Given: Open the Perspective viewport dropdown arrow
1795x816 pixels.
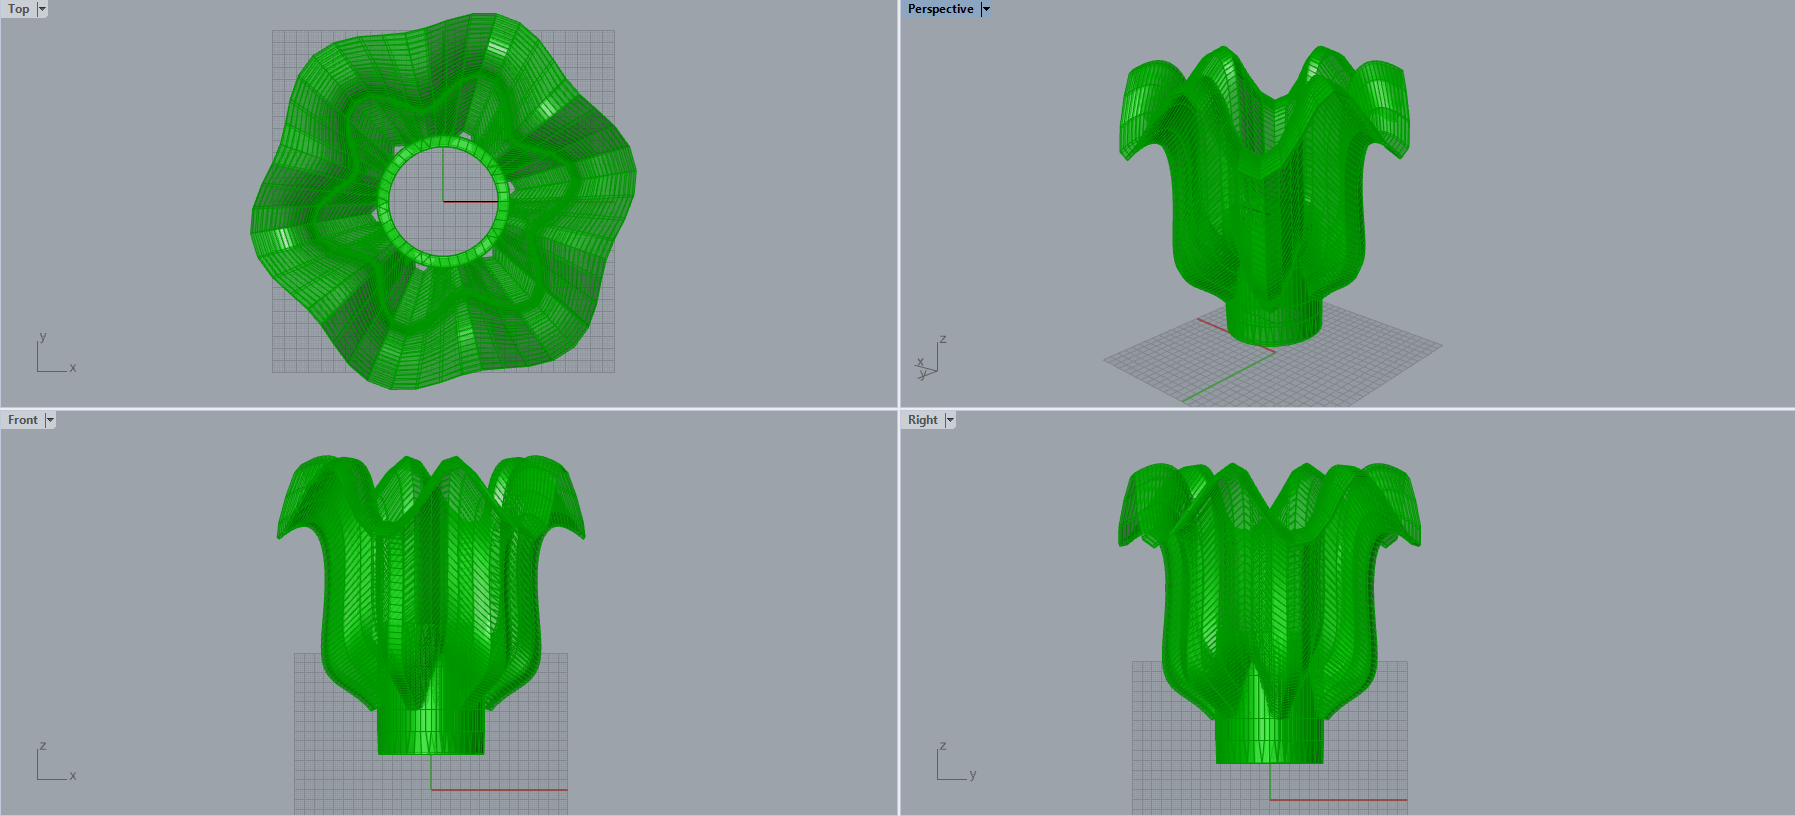Looking at the screenshot, I should [x=986, y=9].
